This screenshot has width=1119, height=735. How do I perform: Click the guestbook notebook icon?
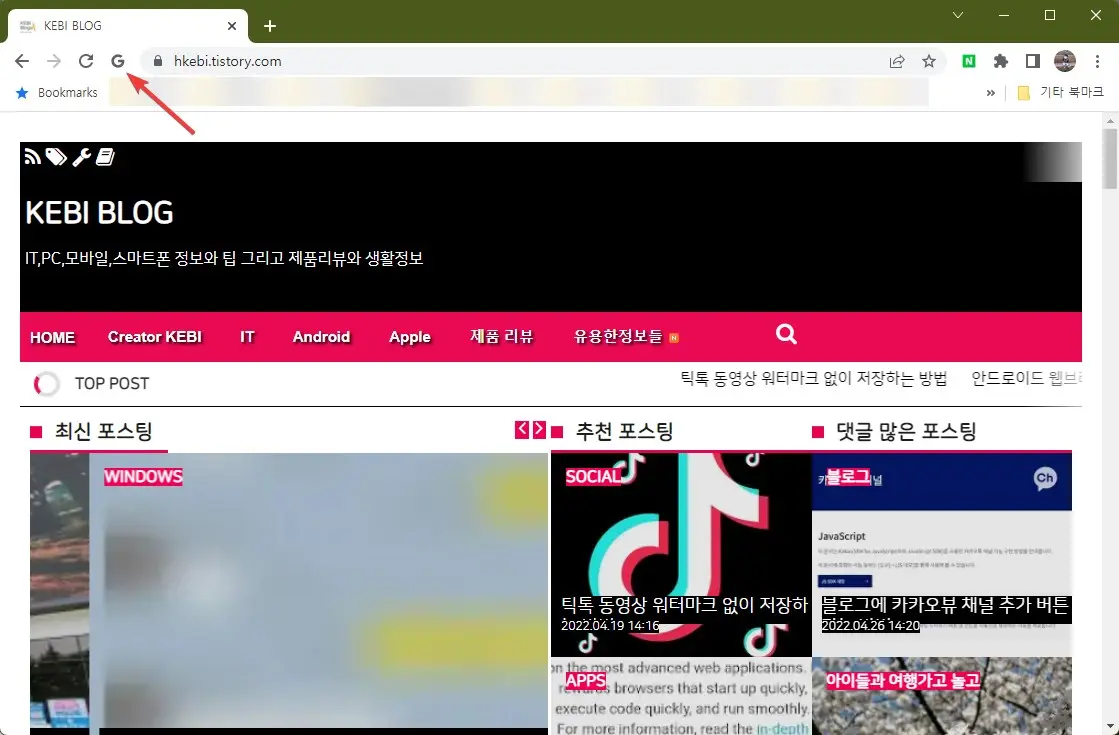click(105, 157)
